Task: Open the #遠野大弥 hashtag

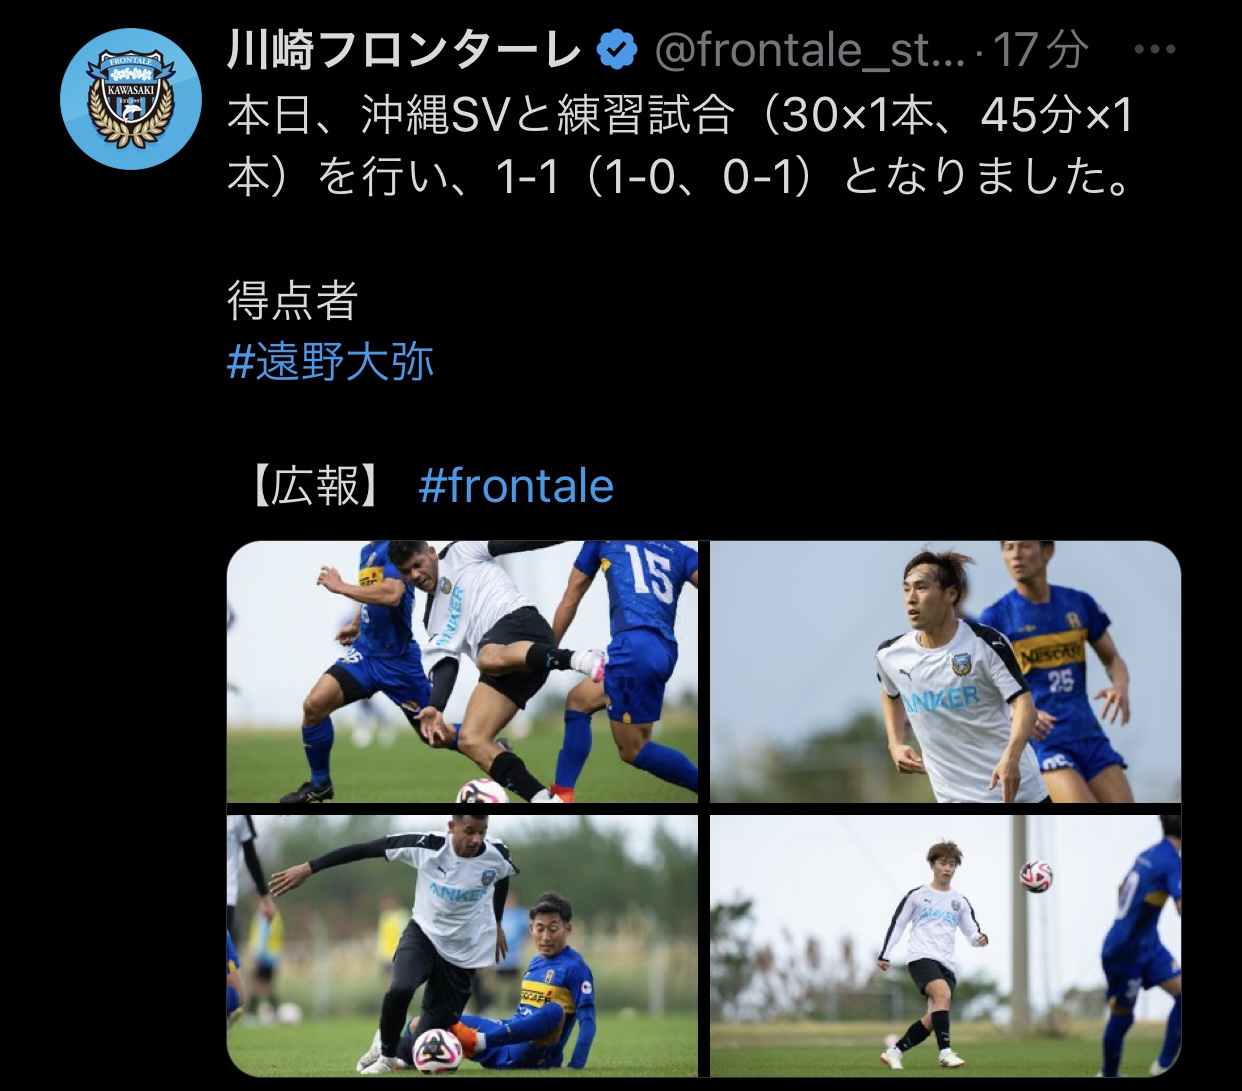Action: click(x=331, y=362)
